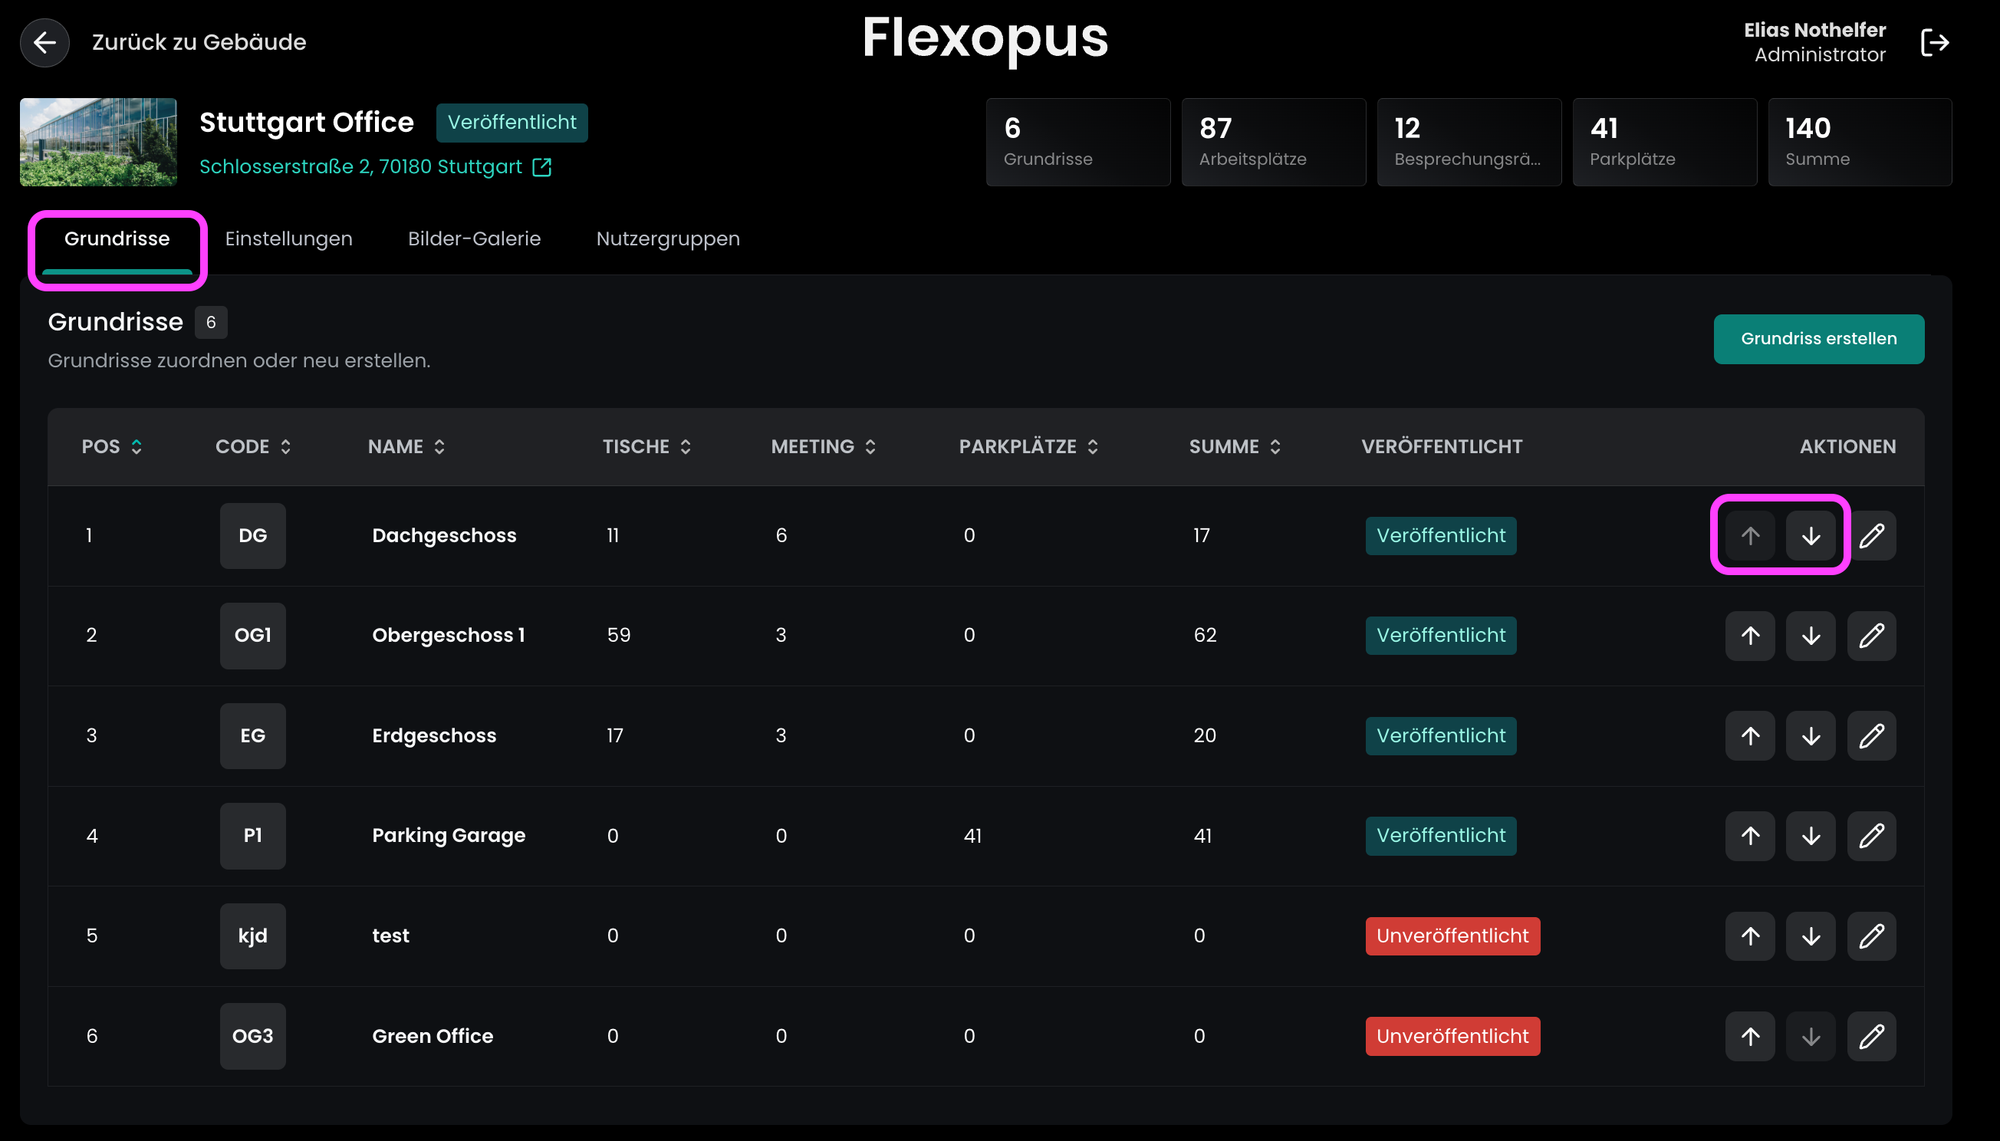Screen dimensions: 2000x1141
Task: Open the Schlosserstraße 2 address link
Action: [x=360, y=167]
